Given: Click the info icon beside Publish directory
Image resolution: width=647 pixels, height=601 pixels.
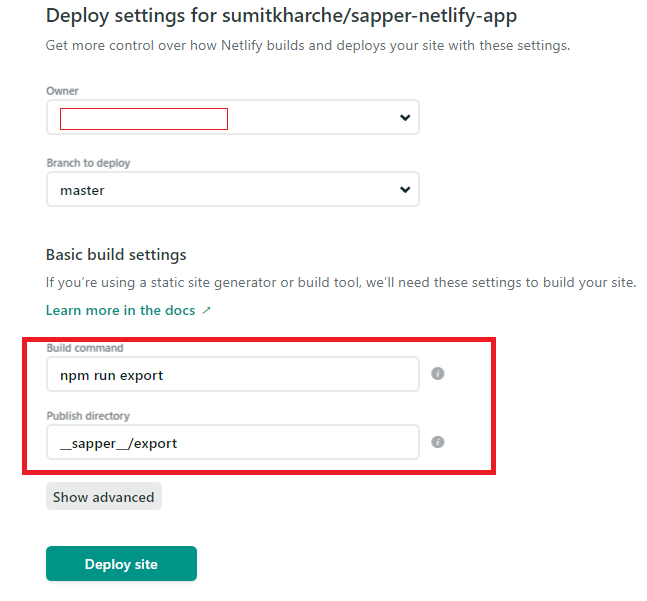Looking at the screenshot, I should pos(437,442).
